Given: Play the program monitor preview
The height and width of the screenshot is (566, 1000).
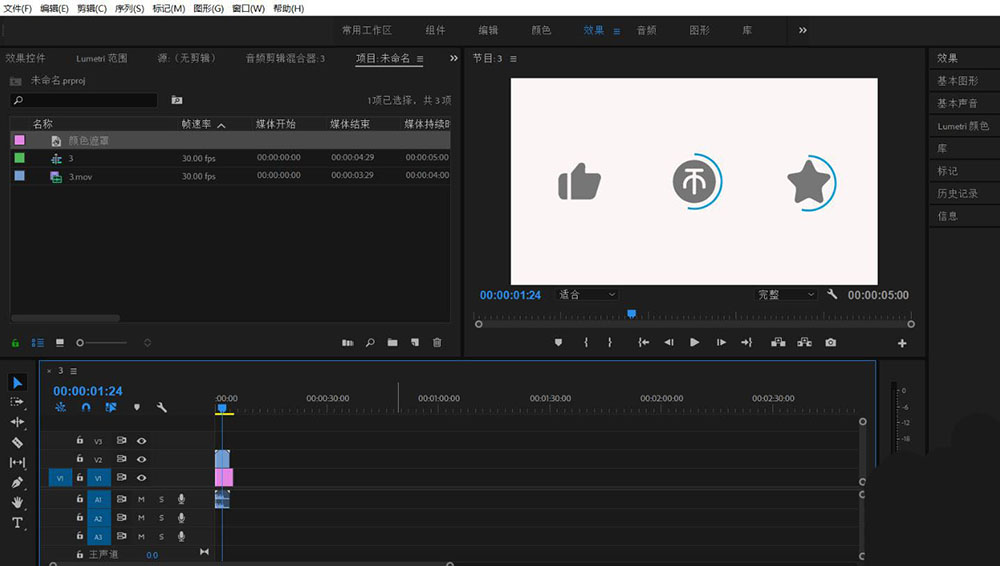Looking at the screenshot, I should (694, 343).
